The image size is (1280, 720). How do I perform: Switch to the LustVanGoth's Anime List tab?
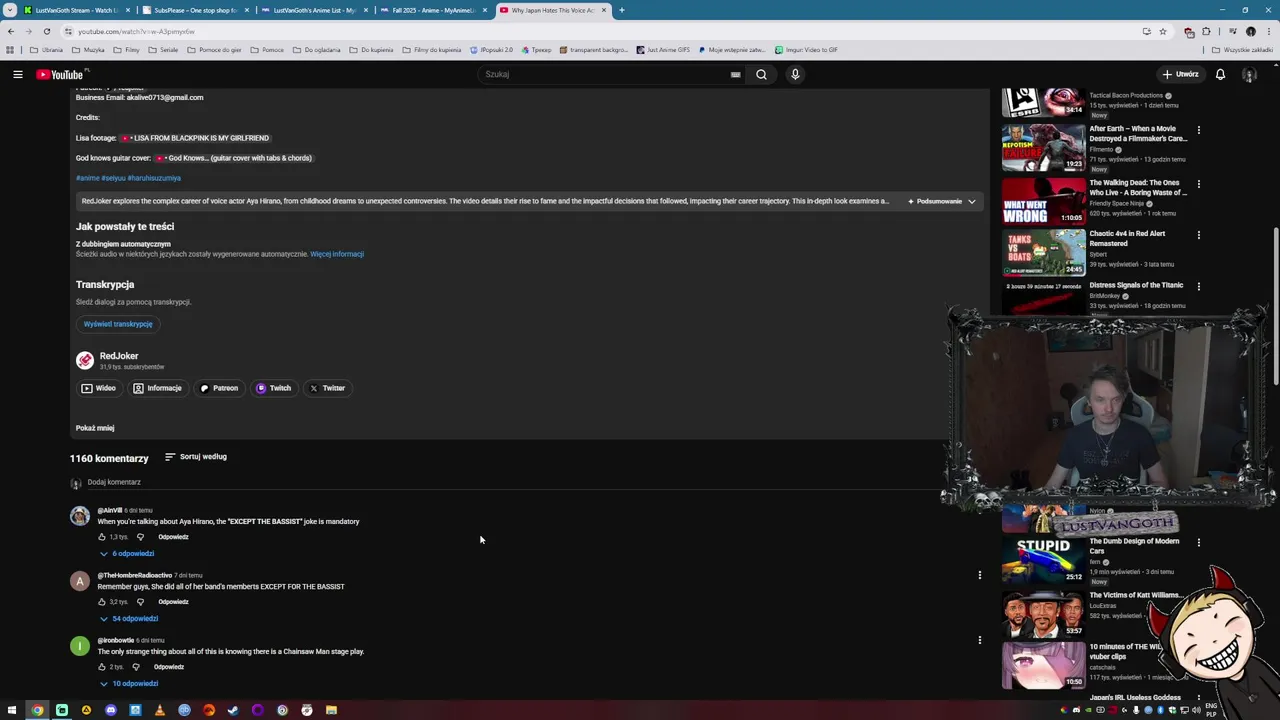pos(314,10)
